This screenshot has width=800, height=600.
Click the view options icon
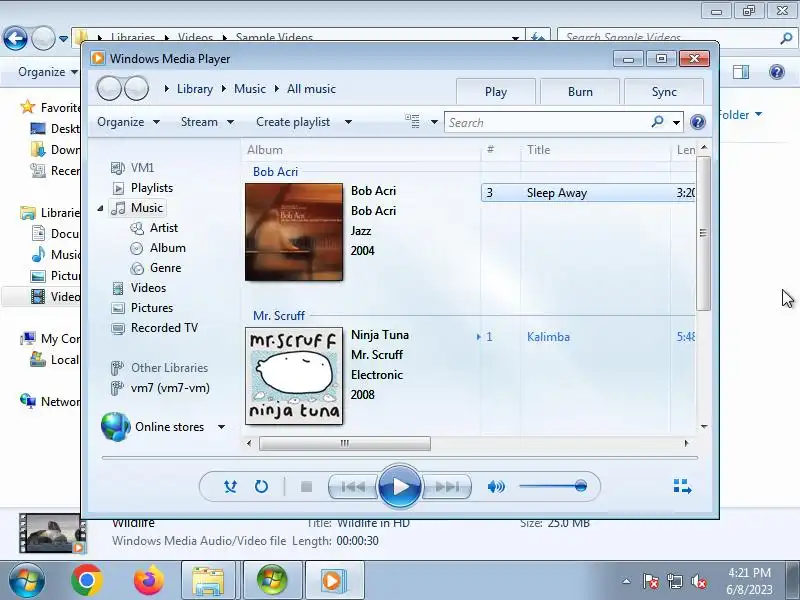click(x=412, y=121)
